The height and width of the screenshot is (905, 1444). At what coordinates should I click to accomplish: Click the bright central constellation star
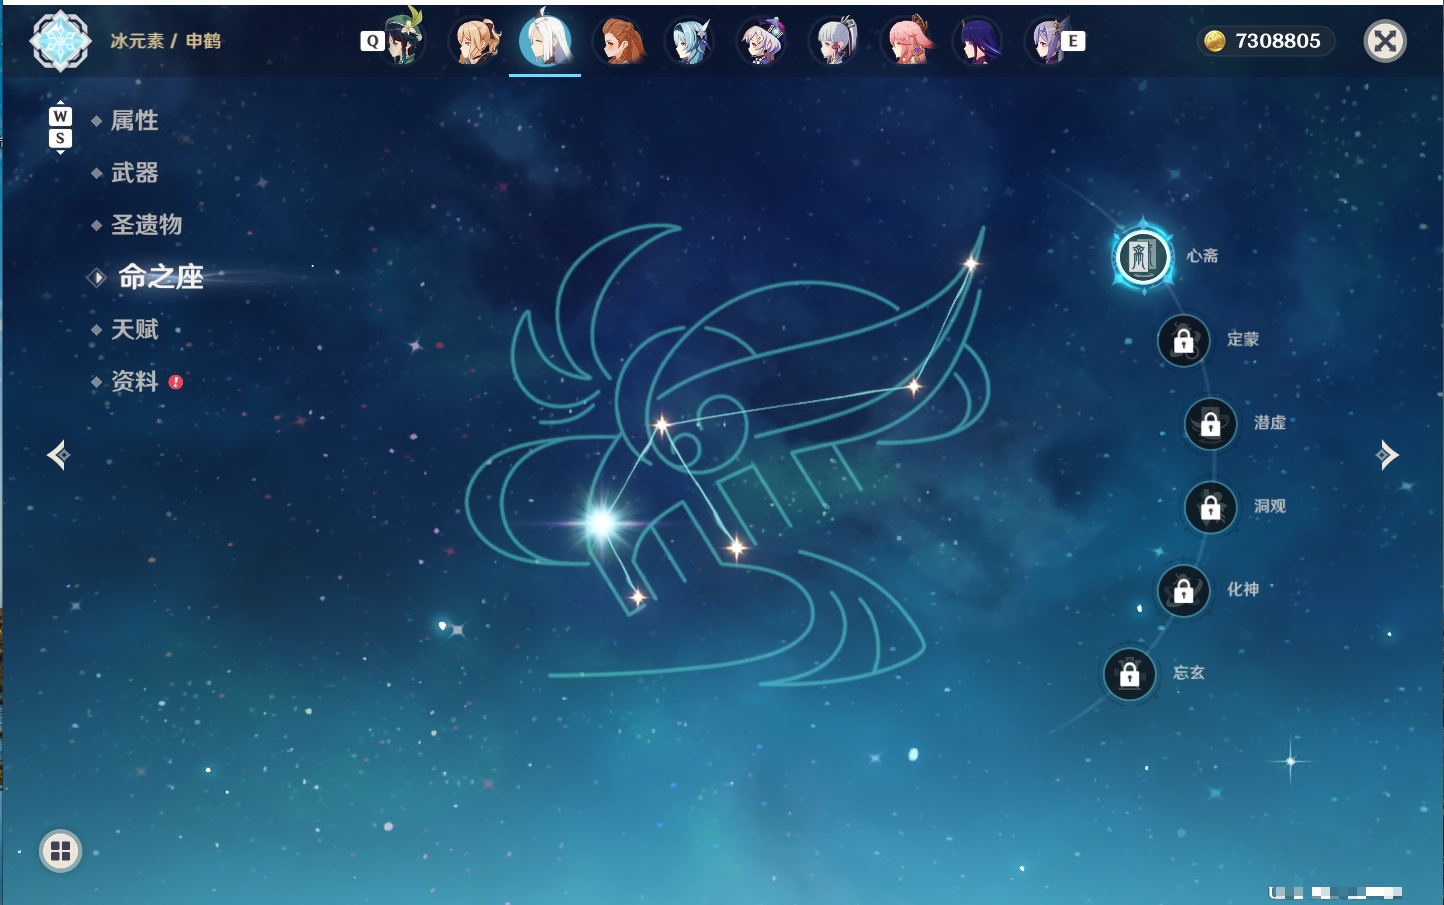(x=601, y=521)
